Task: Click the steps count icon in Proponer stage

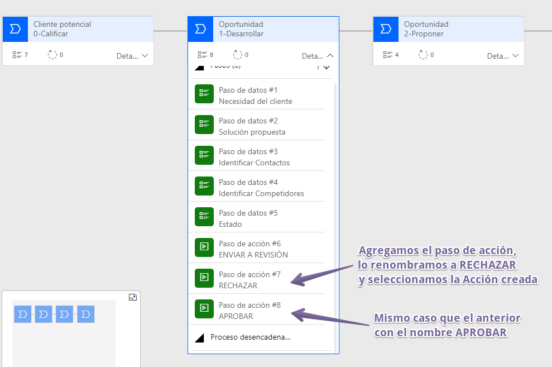Action: pyautogui.click(x=388, y=55)
